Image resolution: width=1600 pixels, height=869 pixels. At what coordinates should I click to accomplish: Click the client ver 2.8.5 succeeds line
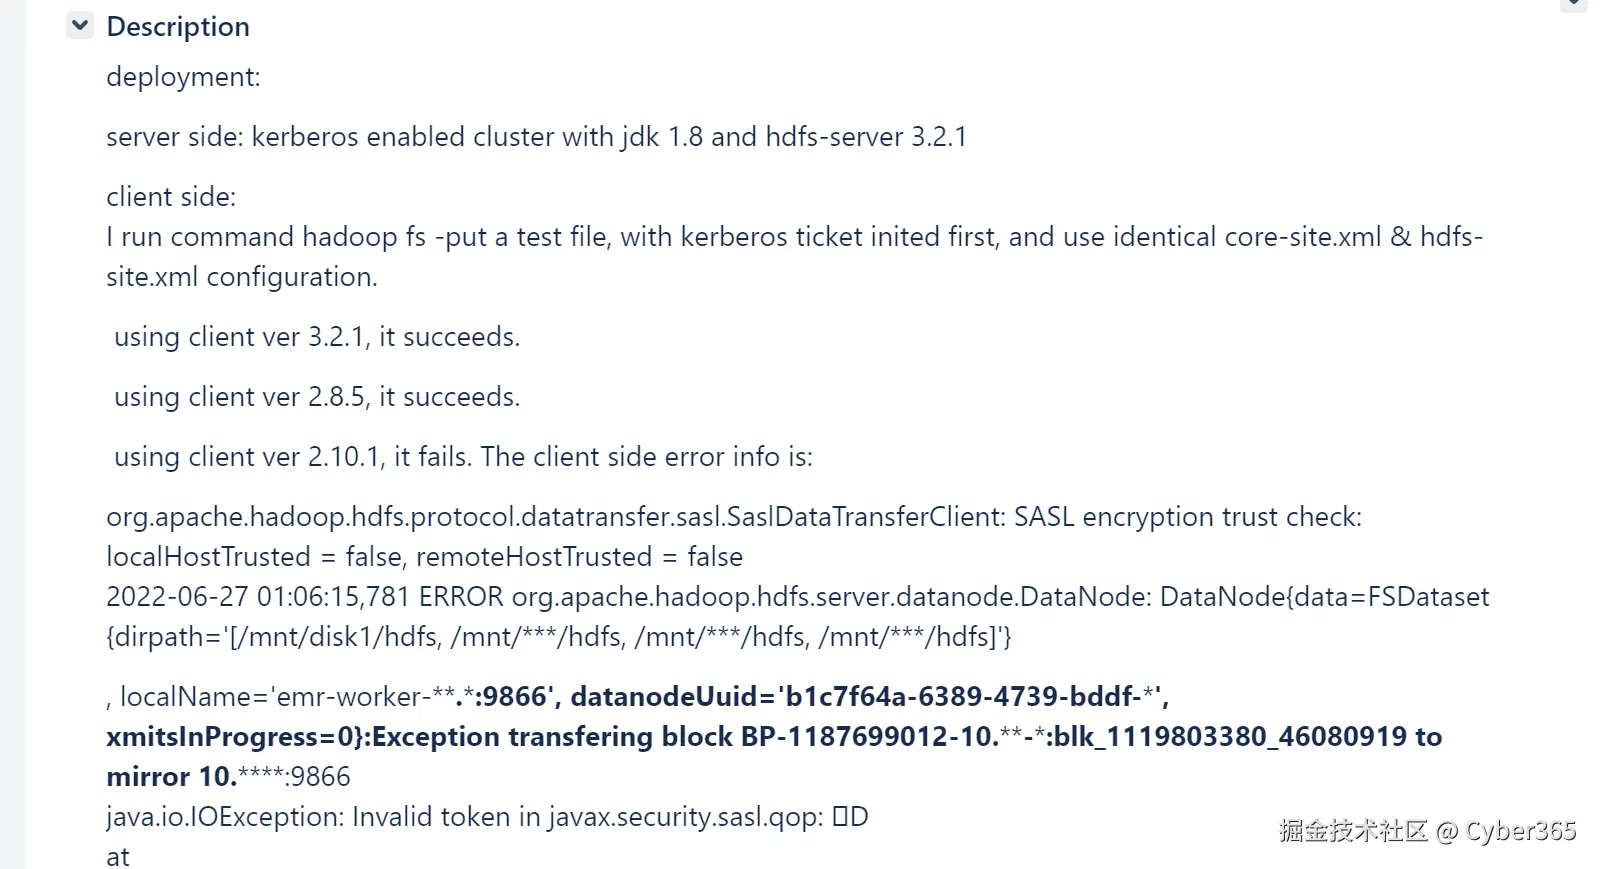pyautogui.click(x=317, y=397)
